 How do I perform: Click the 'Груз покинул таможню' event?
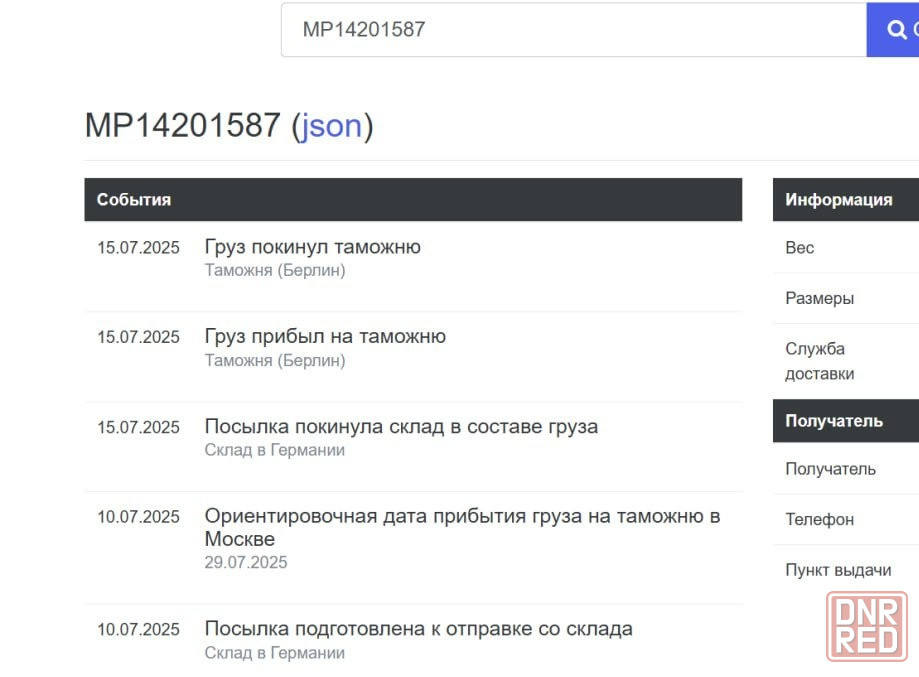point(312,247)
